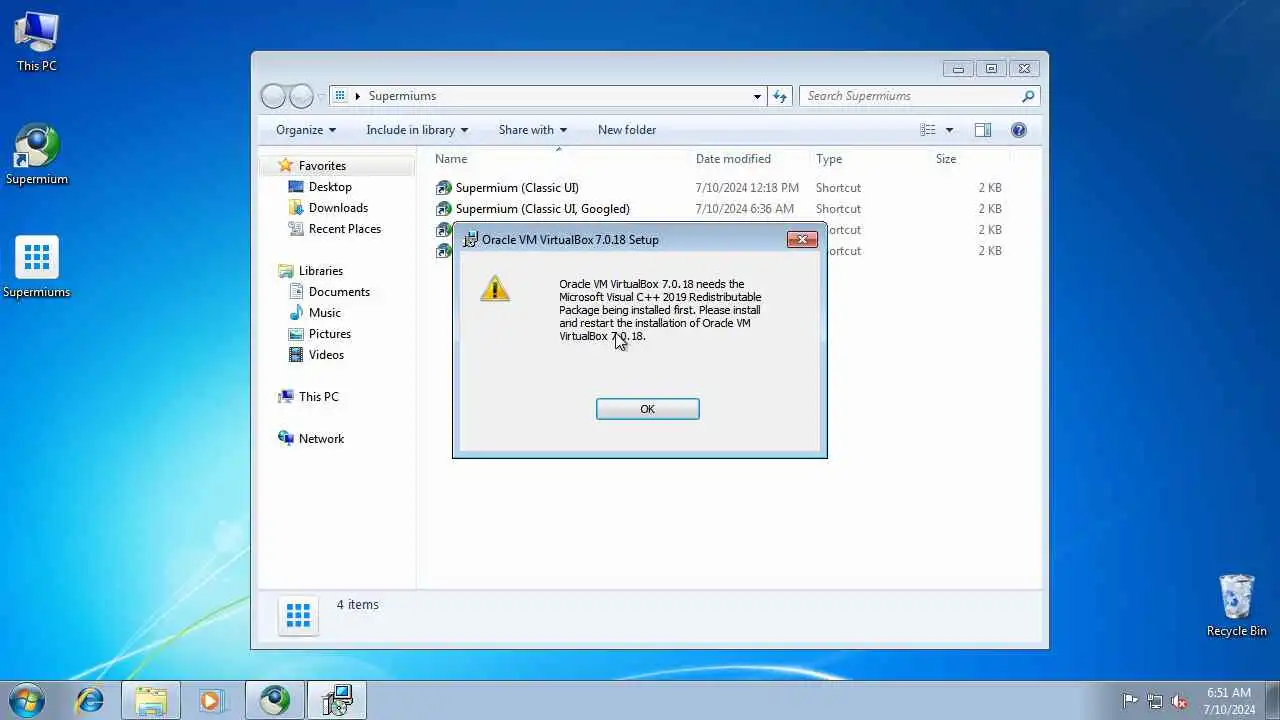This screenshot has width=1280, height=720.
Task: Change your view icon in Explorer
Action: 928,130
